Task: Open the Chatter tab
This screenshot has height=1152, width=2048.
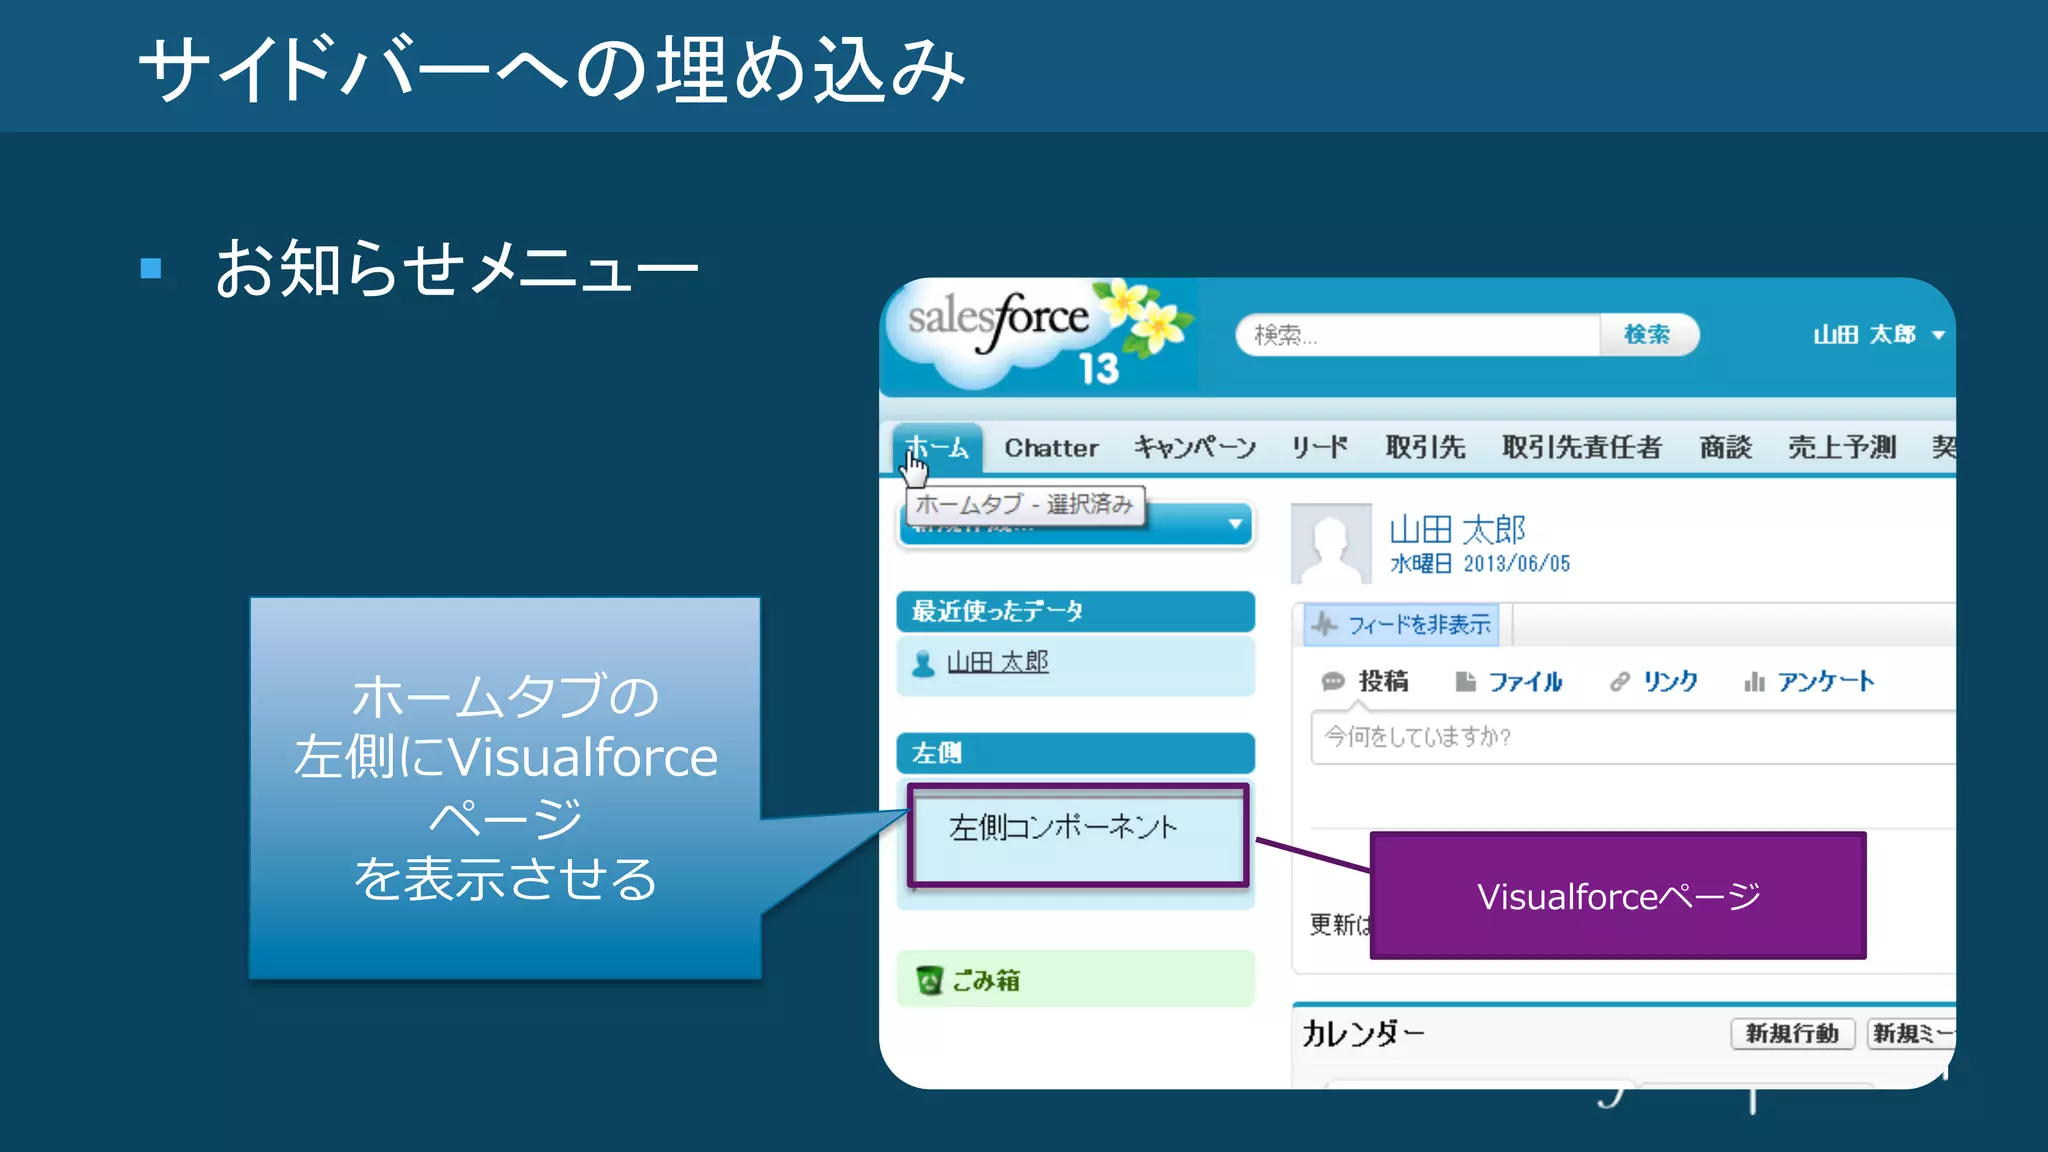Action: click(x=1051, y=448)
